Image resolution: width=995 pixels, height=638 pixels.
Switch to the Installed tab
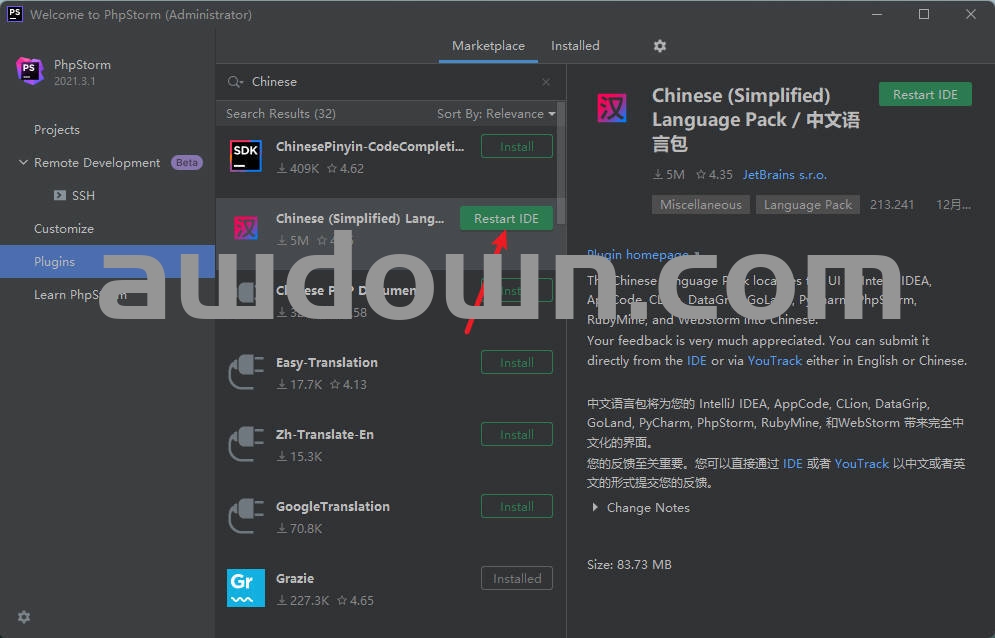[x=575, y=46]
